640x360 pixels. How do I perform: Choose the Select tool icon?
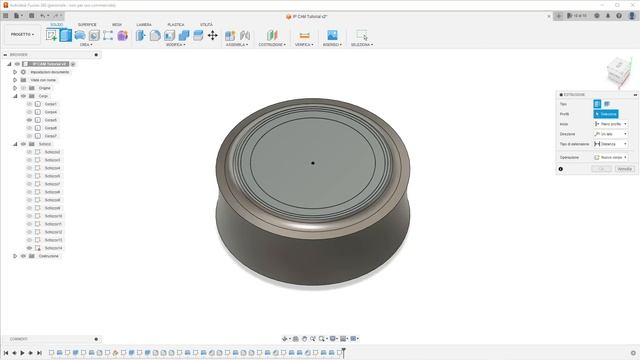pos(362,35)
